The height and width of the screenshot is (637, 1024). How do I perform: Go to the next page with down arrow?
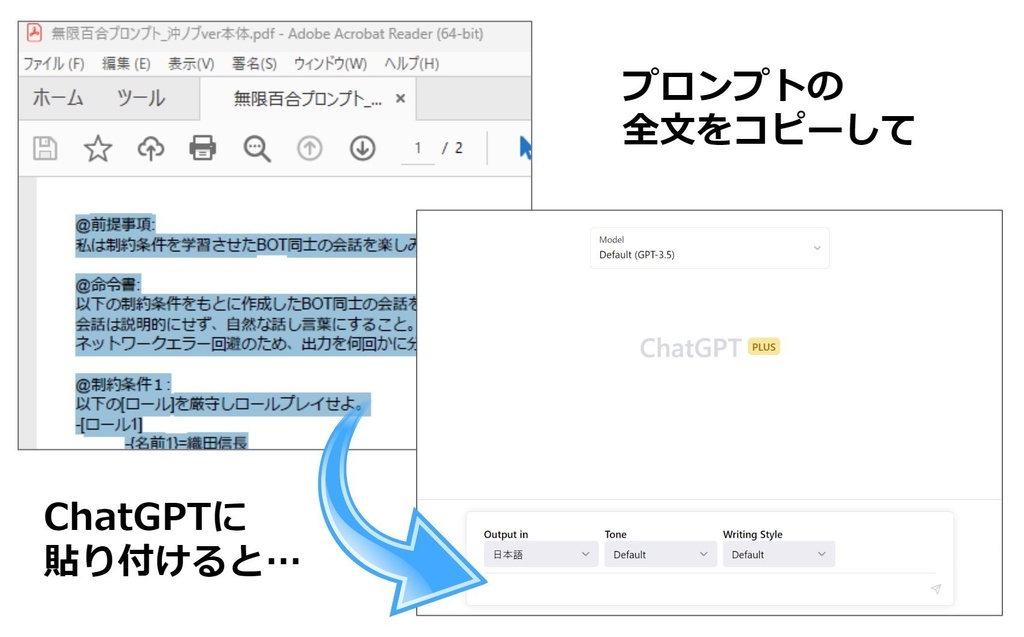[361, 147]
